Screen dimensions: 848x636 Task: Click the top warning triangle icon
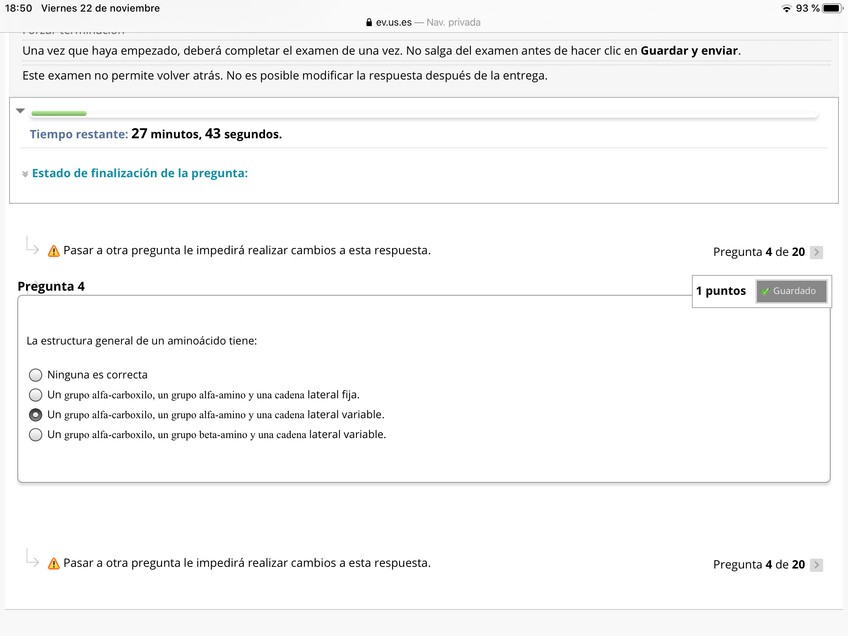pos(54,251)
